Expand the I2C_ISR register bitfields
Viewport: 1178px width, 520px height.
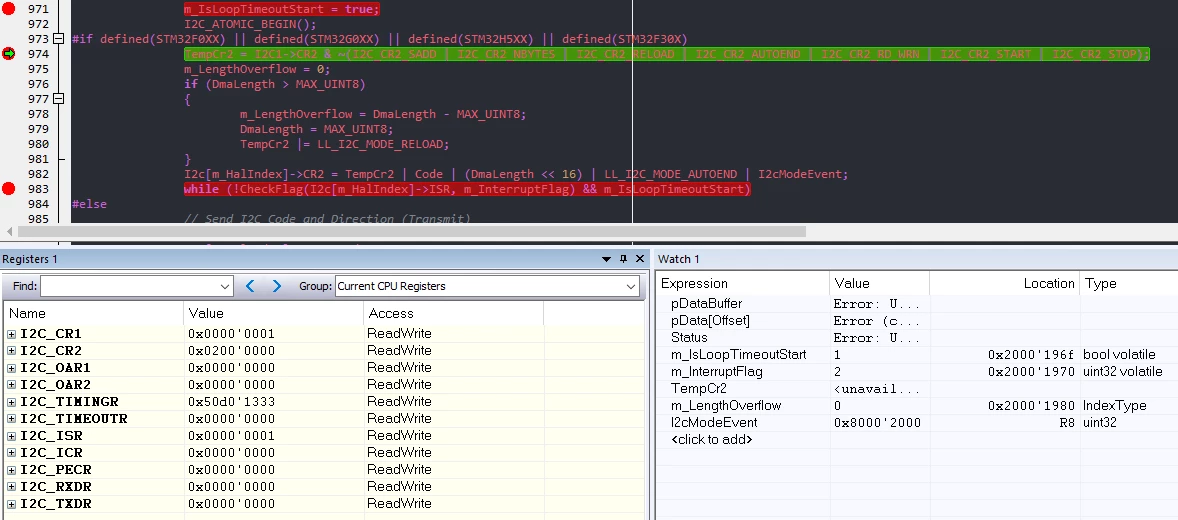(11, 436)
